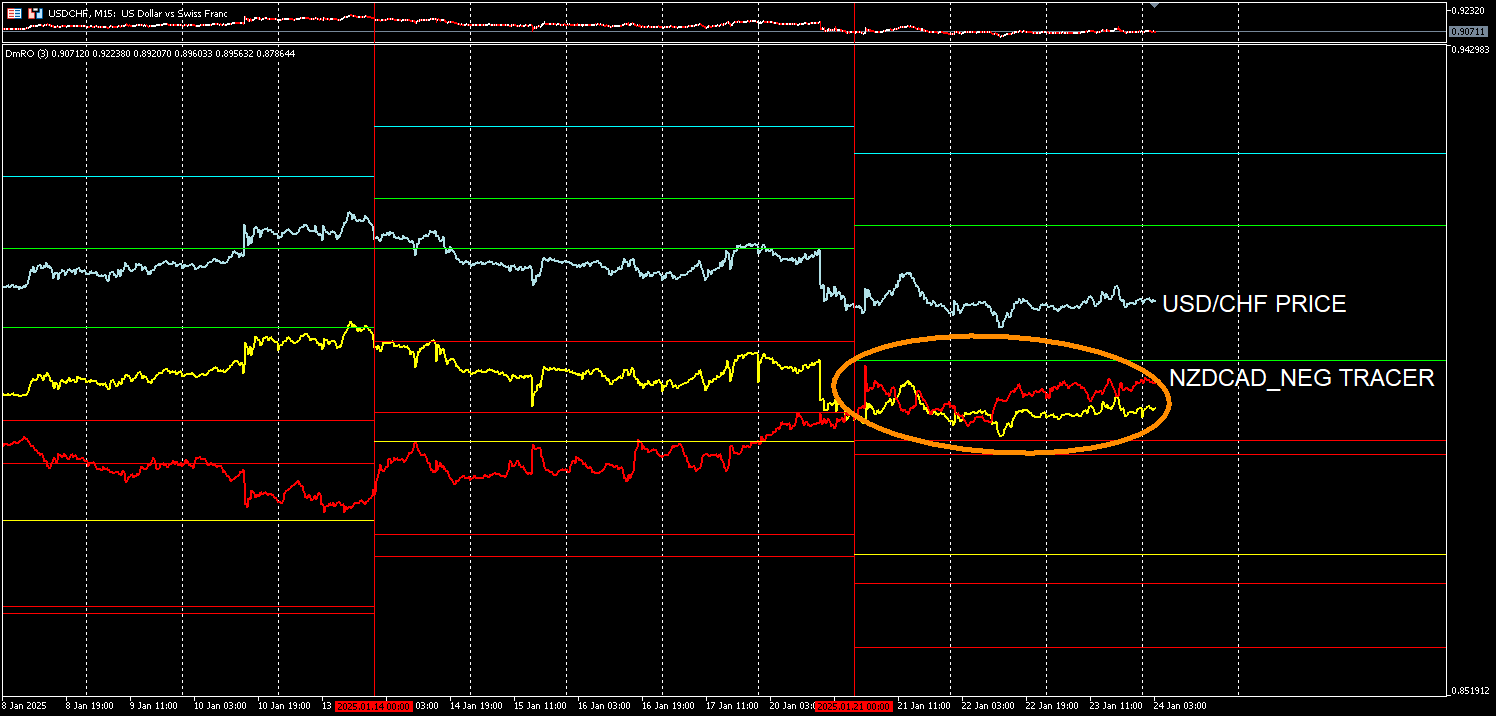The image size is (1496, 716).
Task: Click the 0.92320 price scale value
Action: click(1467, 10)
